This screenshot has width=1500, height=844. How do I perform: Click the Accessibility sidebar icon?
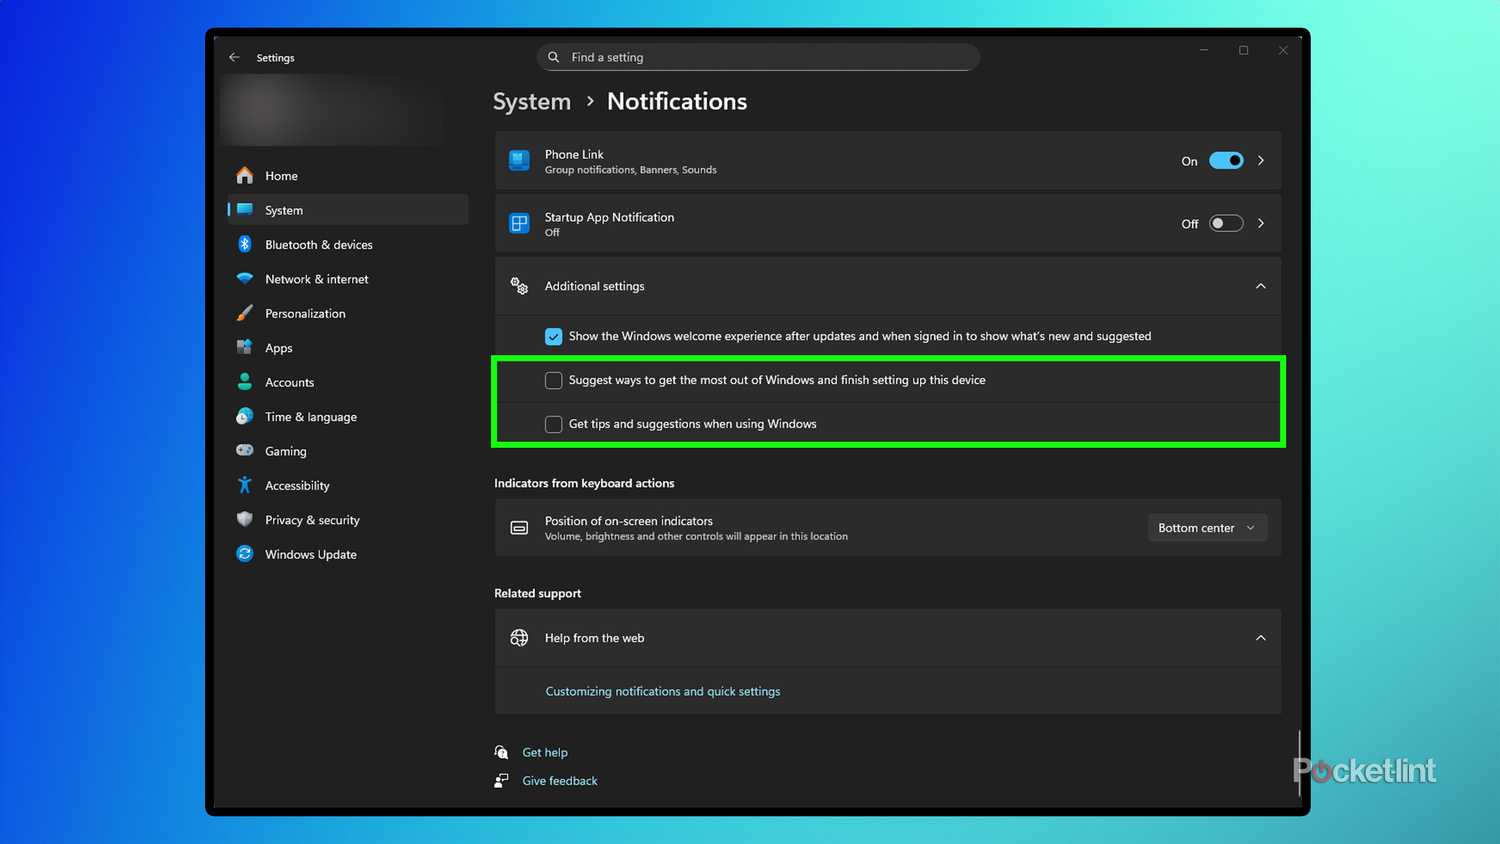(x=245, y=485)
